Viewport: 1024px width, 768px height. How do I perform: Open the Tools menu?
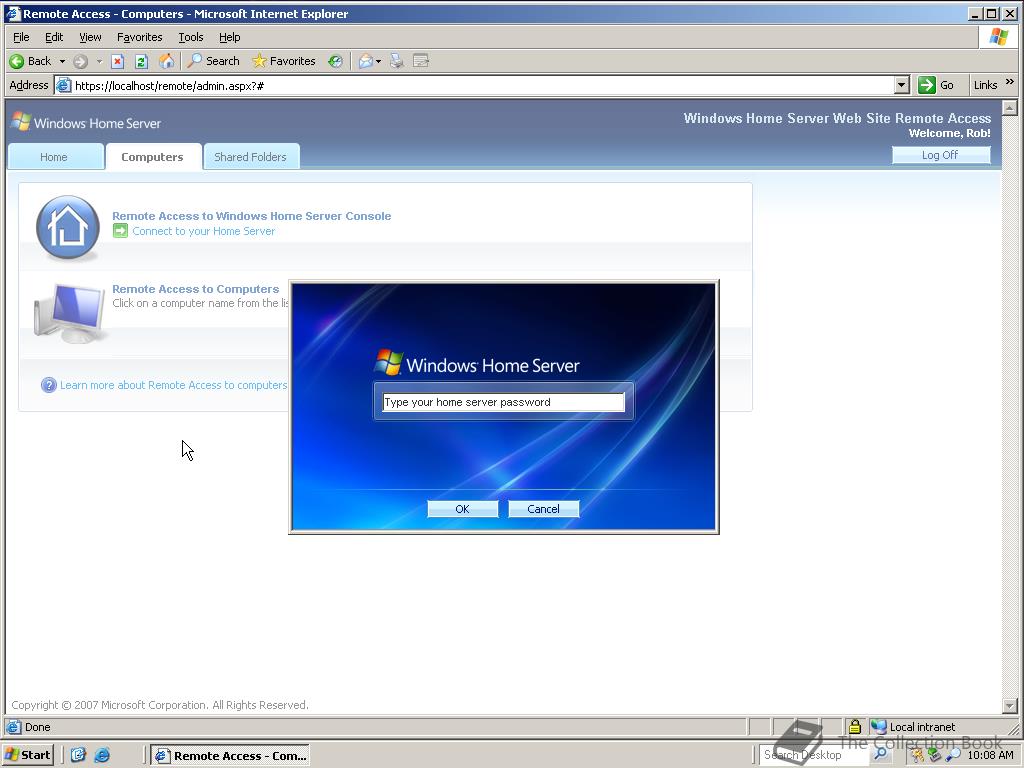pos(191,37)
